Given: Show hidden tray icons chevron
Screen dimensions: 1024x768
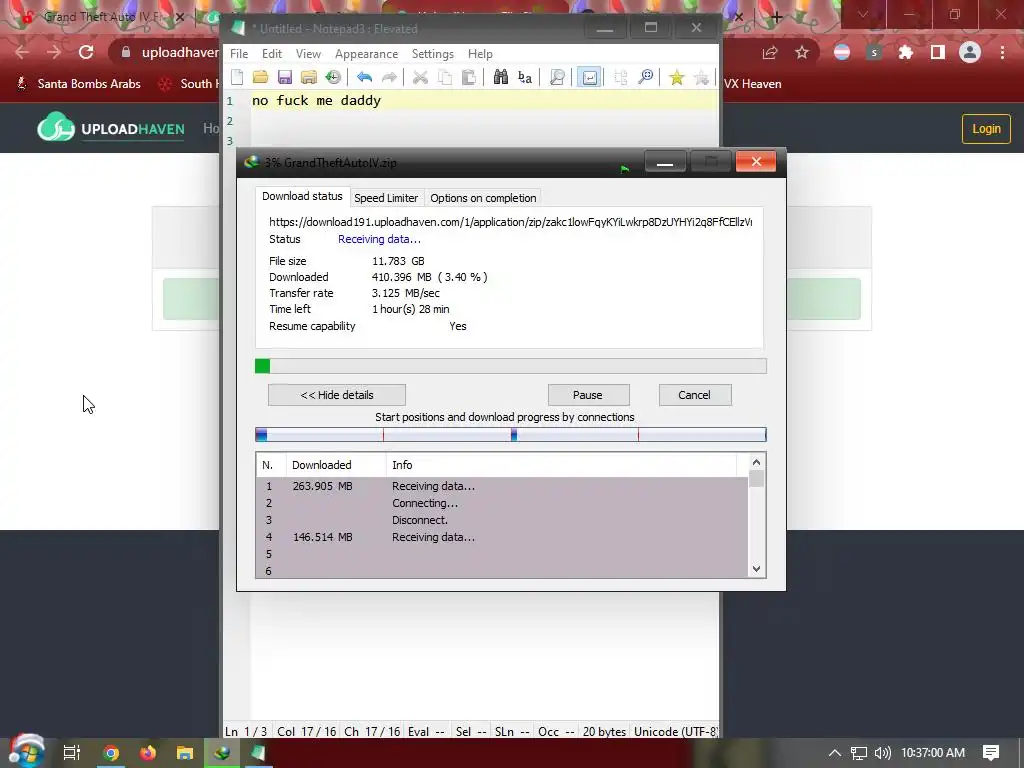Looking at the screenshot, I should point(835,753).
